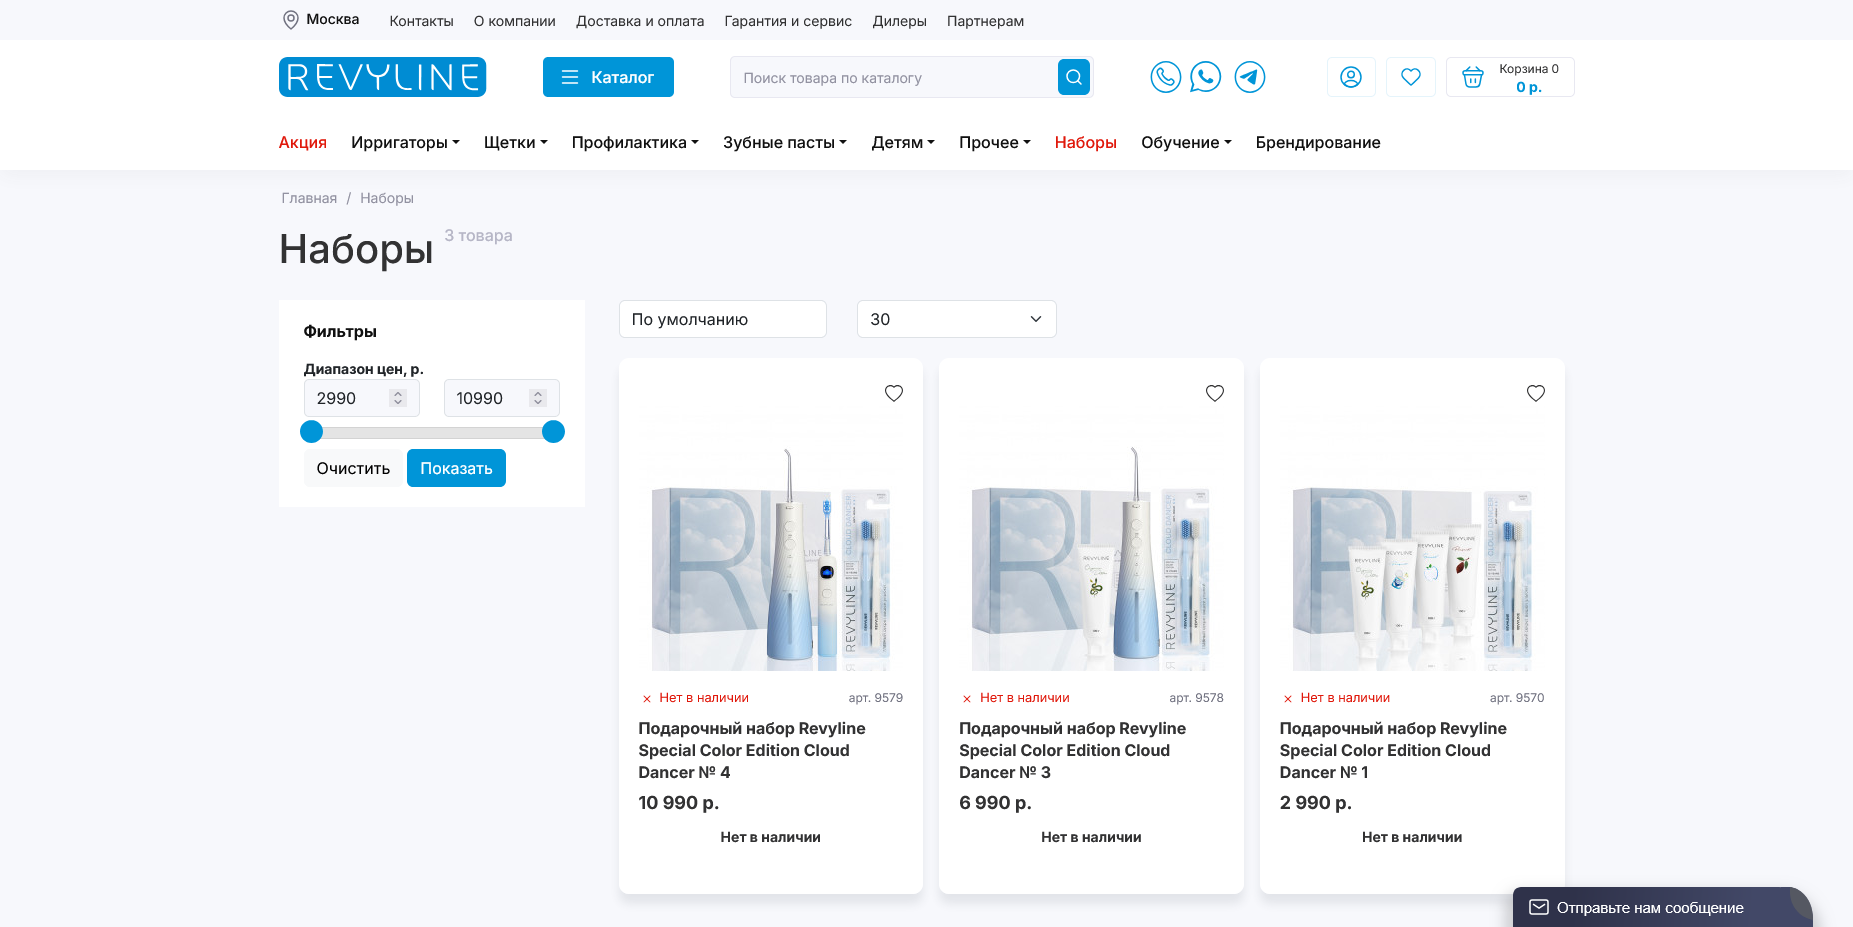Image resolution: width=1853 pixels, height=927 pixels.
Task: Expand the Ирригаторы dropdown menu
Action: pyautogui.click(x=405, y=142)
